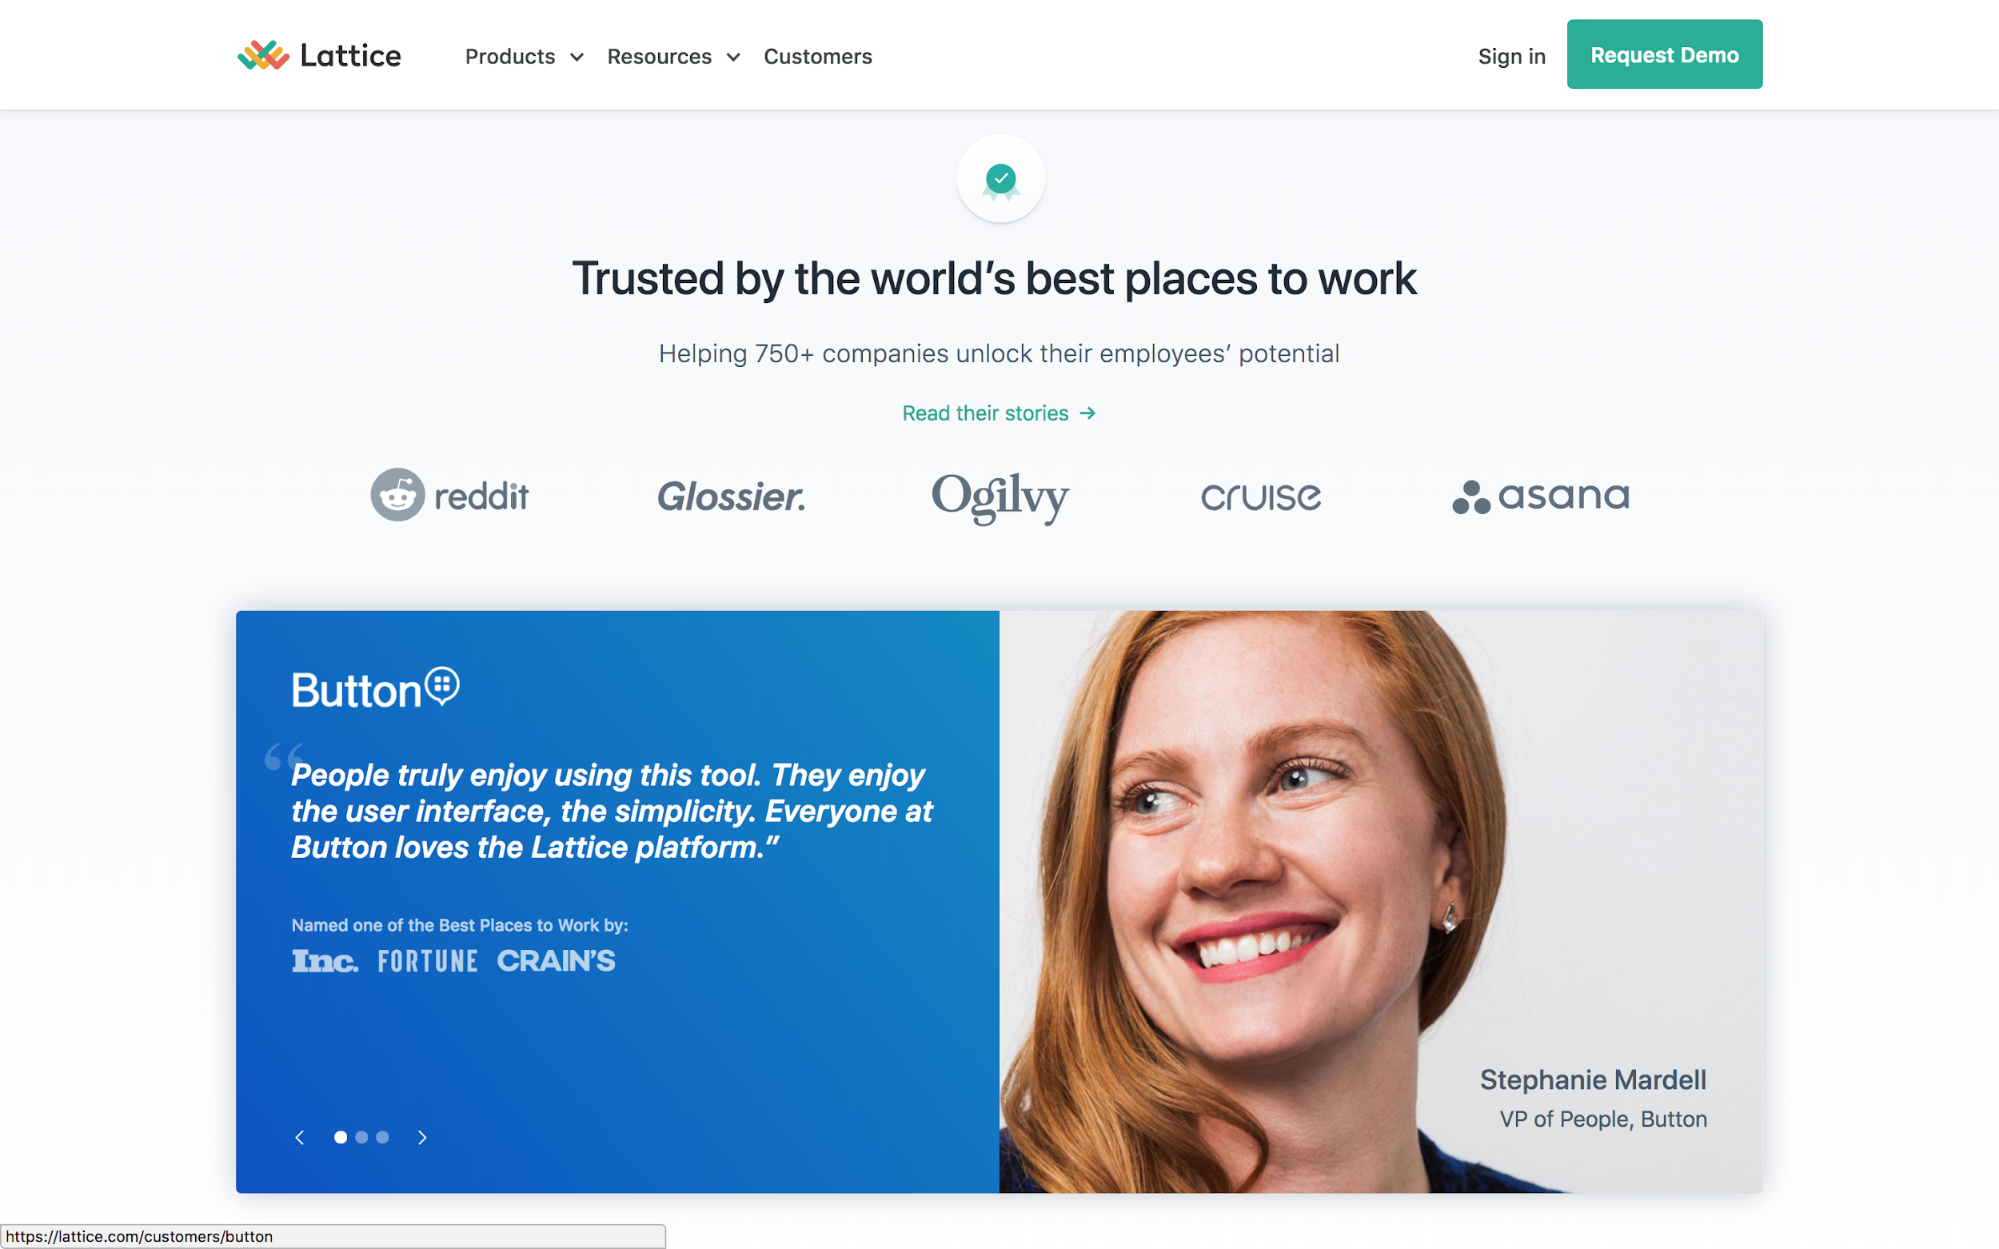Open the Customers nav item
This screenshot has height=1249, width=1999.
point(818,57)
